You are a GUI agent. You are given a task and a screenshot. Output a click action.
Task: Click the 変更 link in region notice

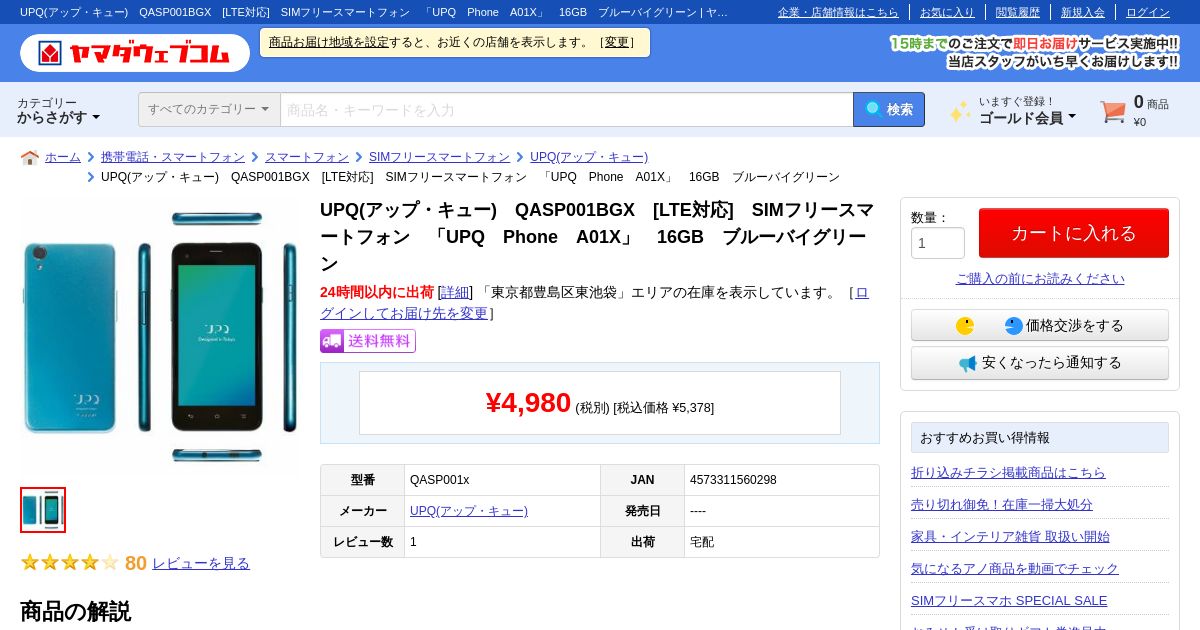(617, 42)
